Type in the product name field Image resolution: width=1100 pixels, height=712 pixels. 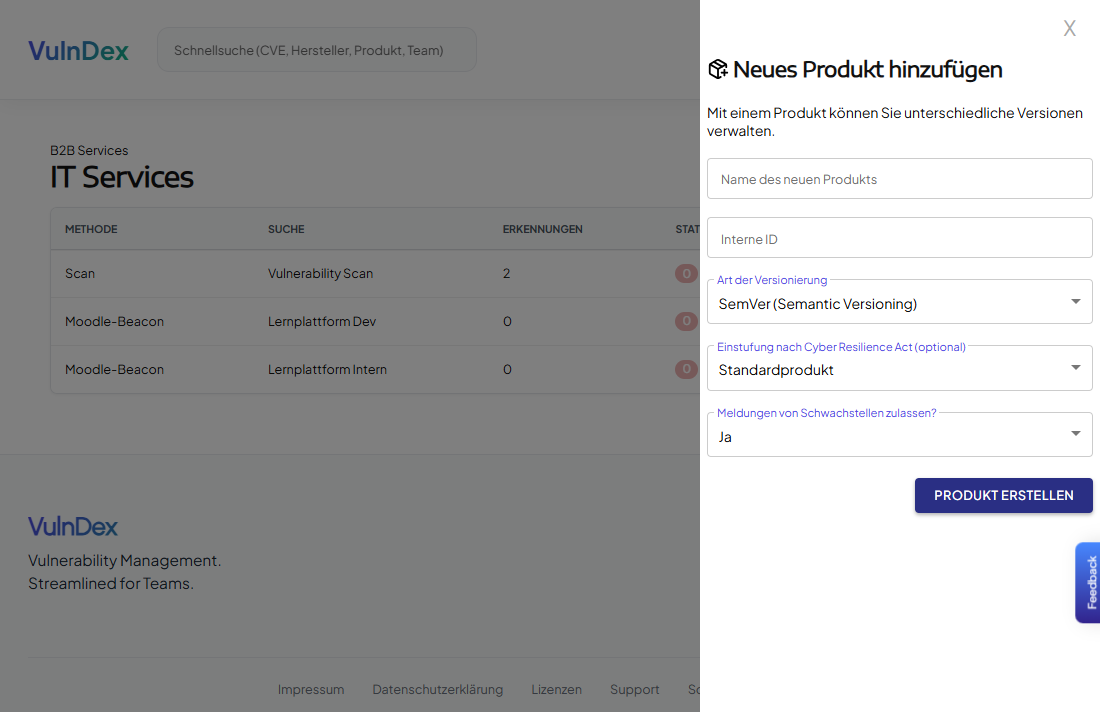click(x=899, y=179)
